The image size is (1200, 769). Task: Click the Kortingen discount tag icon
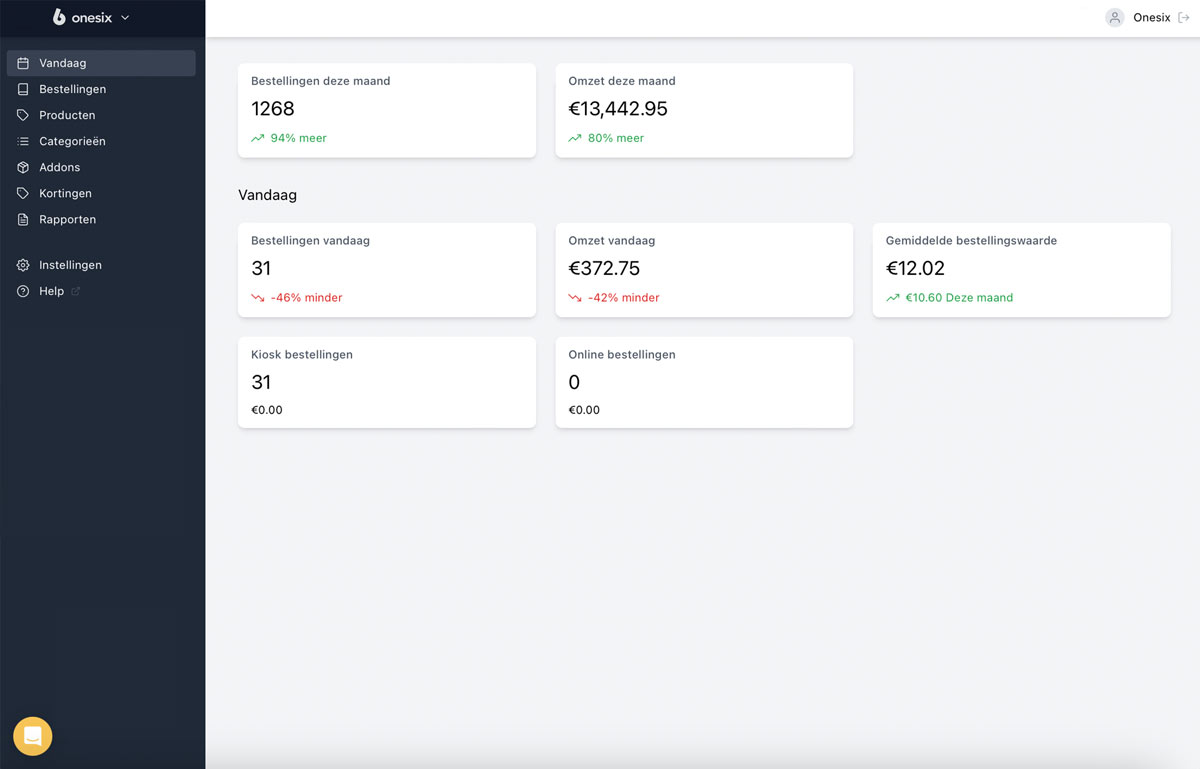point(24,193)
